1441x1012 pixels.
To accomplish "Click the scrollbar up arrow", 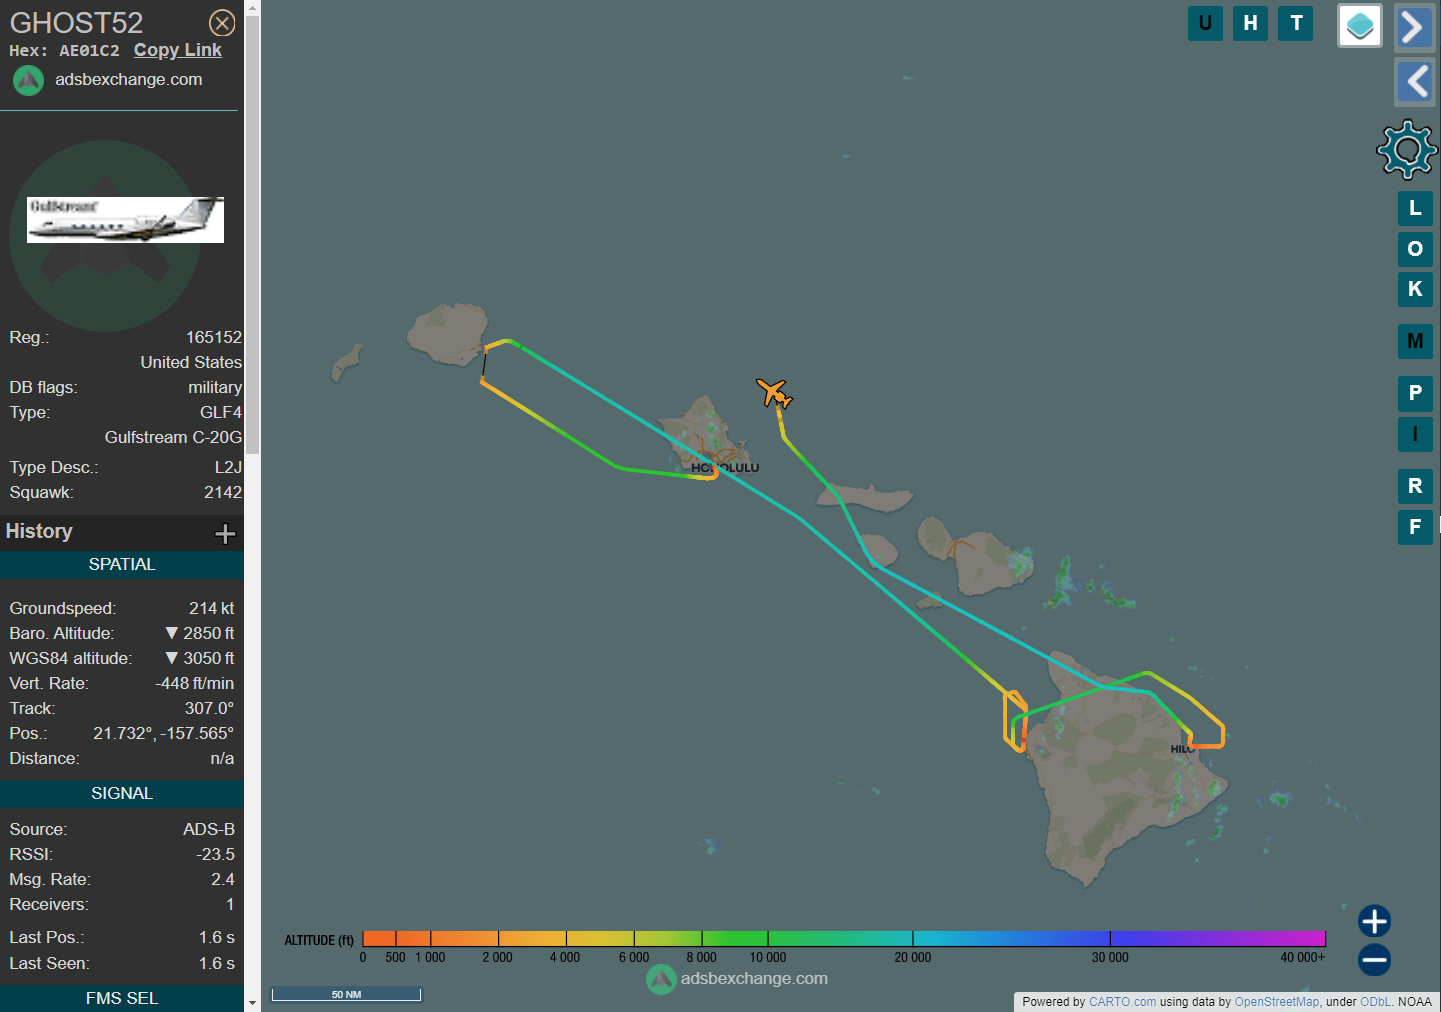I will [252, 7].
